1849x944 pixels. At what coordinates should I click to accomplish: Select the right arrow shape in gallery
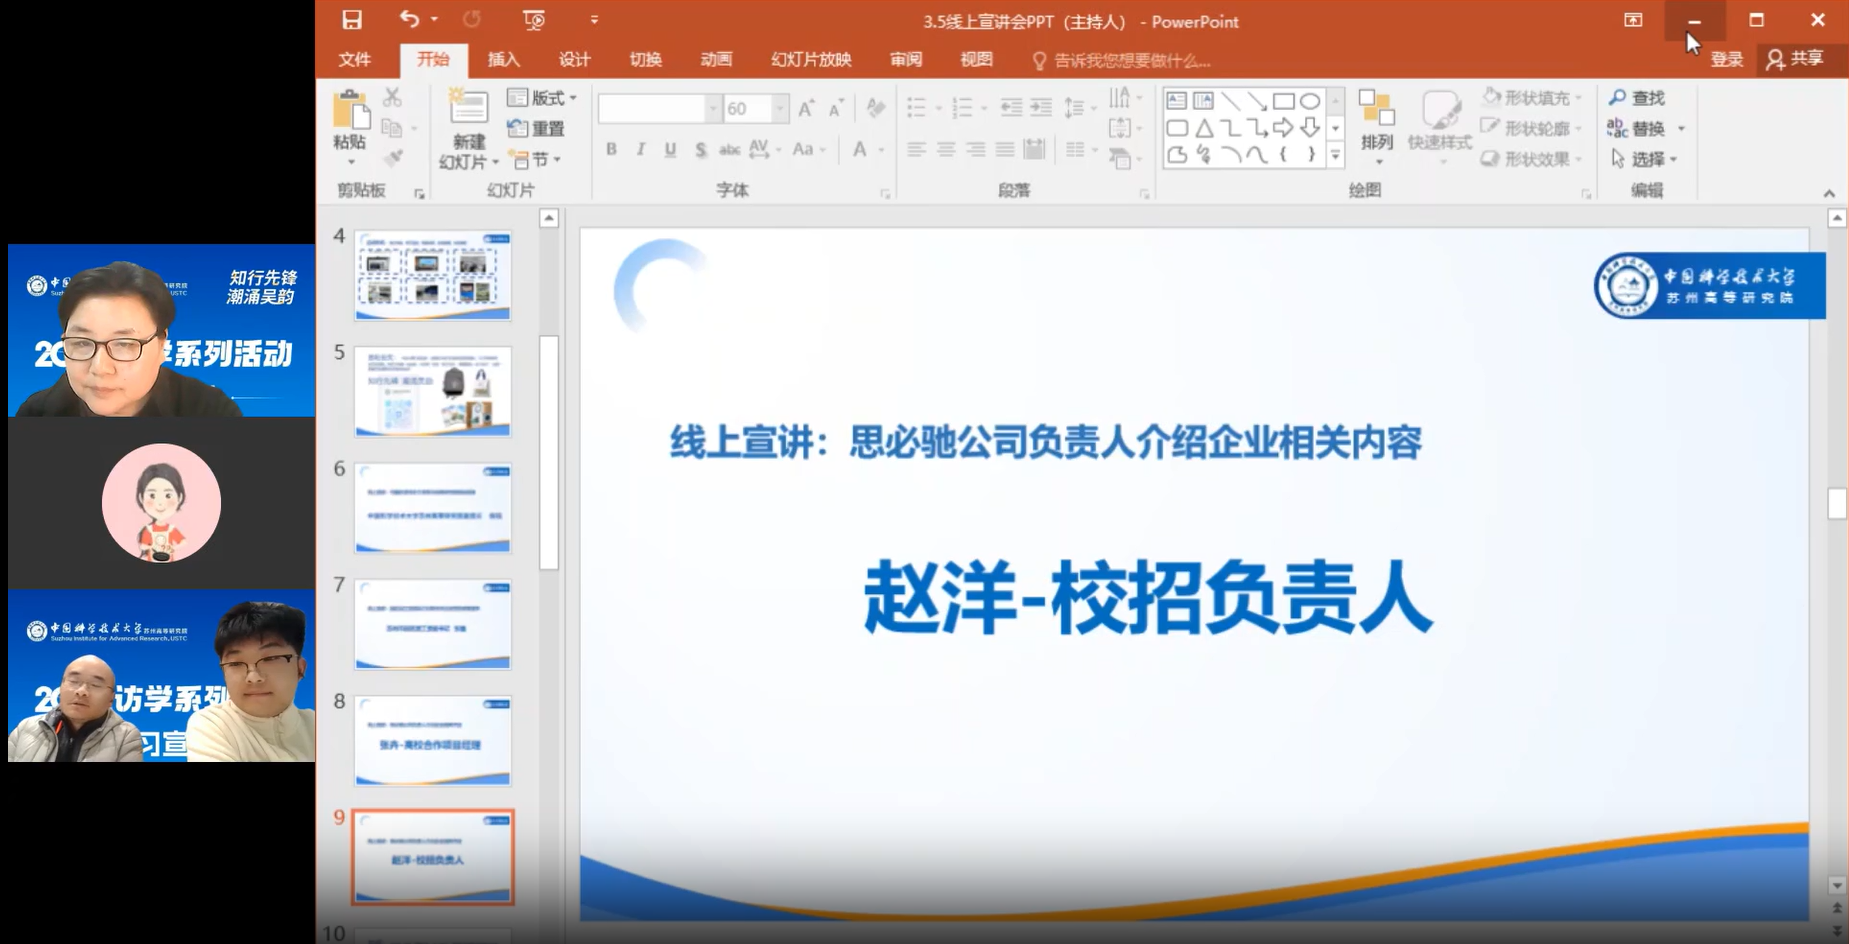coord(1283,128)
